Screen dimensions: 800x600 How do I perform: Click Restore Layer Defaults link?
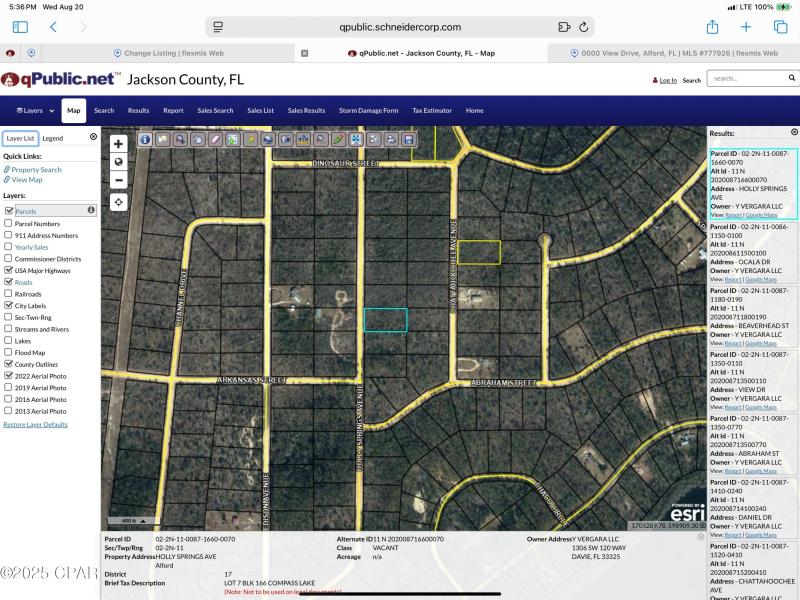35,424
